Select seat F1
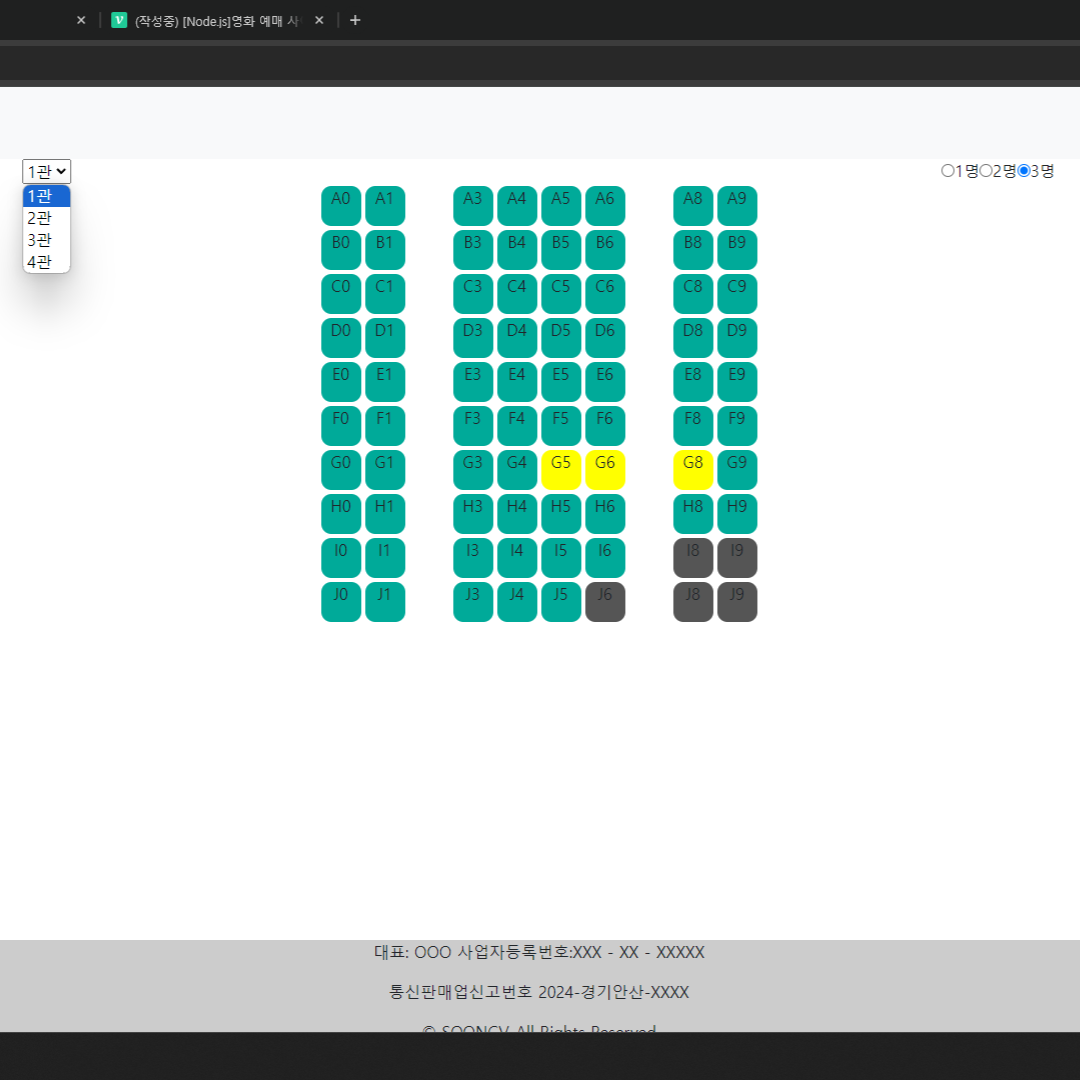The height and width of the screenshot is (1080, 1080). click(384, 425)
